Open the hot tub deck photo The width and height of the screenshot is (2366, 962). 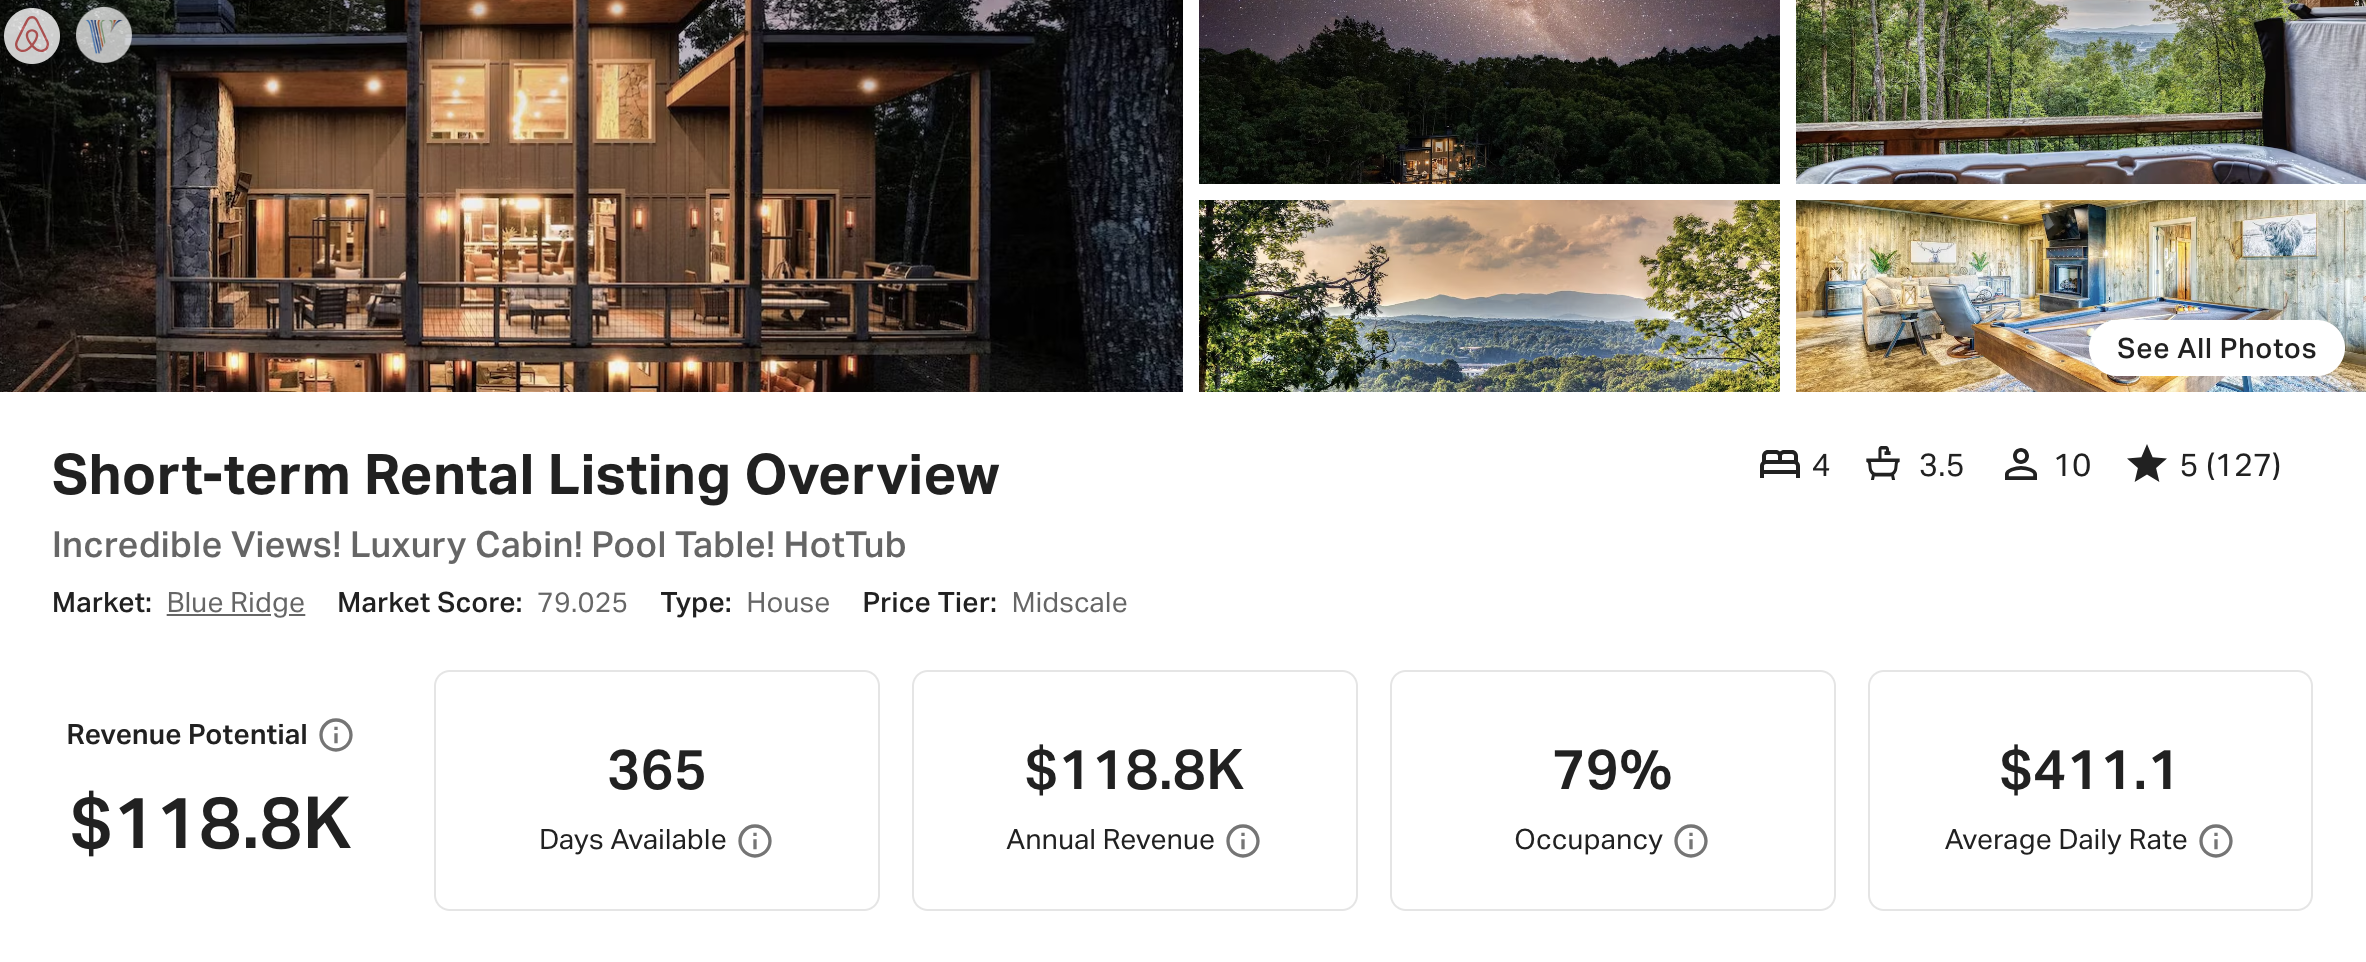pyautogui.click(x=2081, y=92)
